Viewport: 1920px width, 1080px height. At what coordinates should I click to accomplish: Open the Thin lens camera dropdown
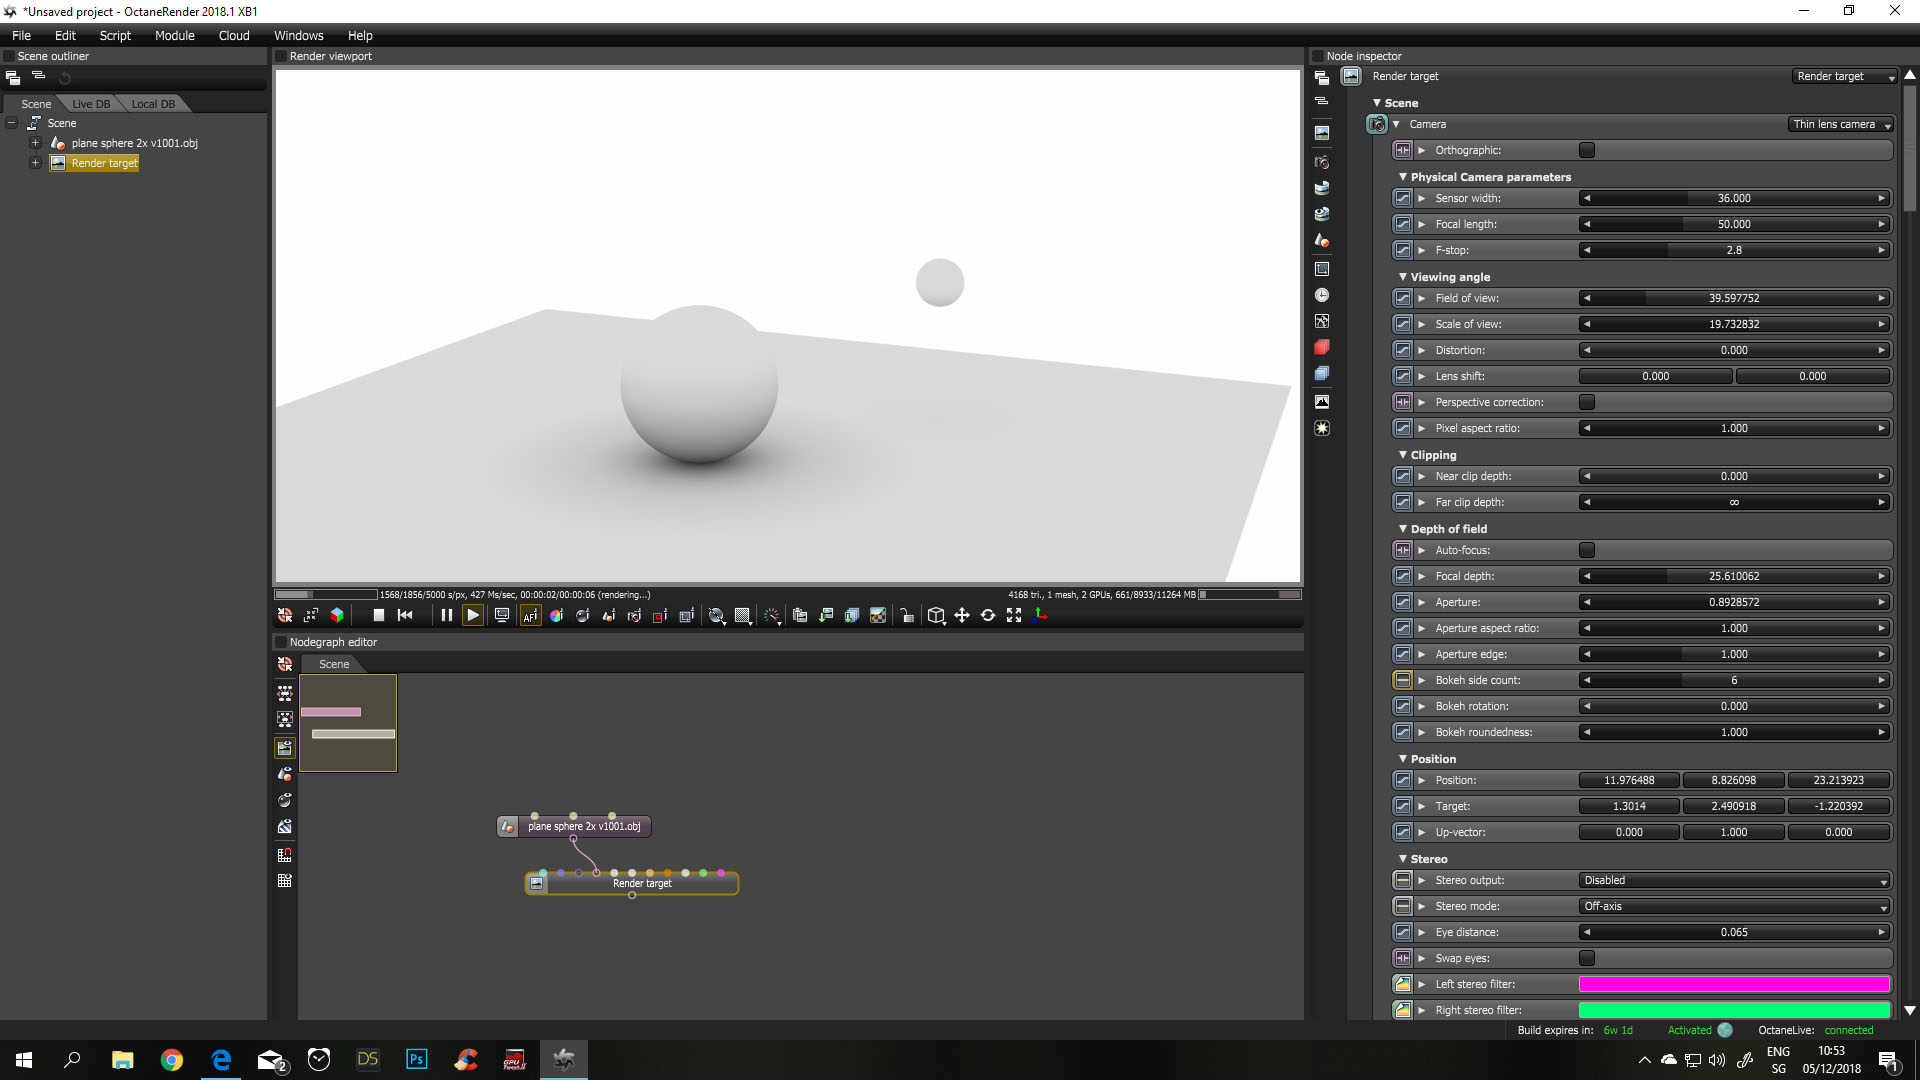click(x=1841, y=124)
